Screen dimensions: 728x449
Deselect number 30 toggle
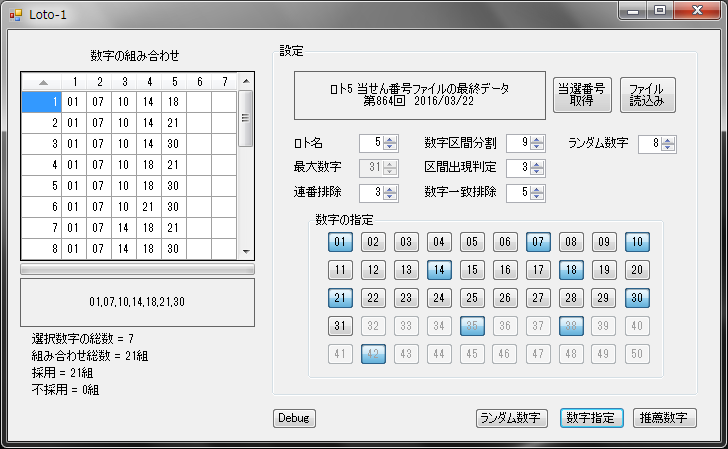pyautogui.click(x=637, y=298)
